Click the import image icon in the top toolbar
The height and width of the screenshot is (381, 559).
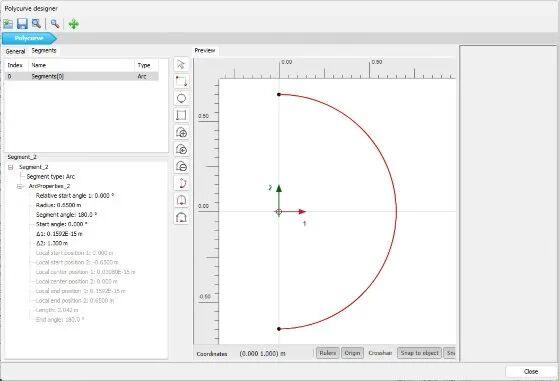click(8, 24)
